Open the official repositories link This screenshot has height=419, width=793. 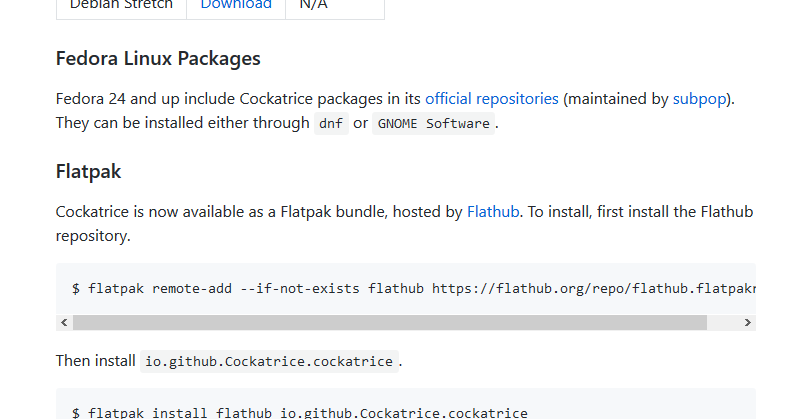(492, 99)
